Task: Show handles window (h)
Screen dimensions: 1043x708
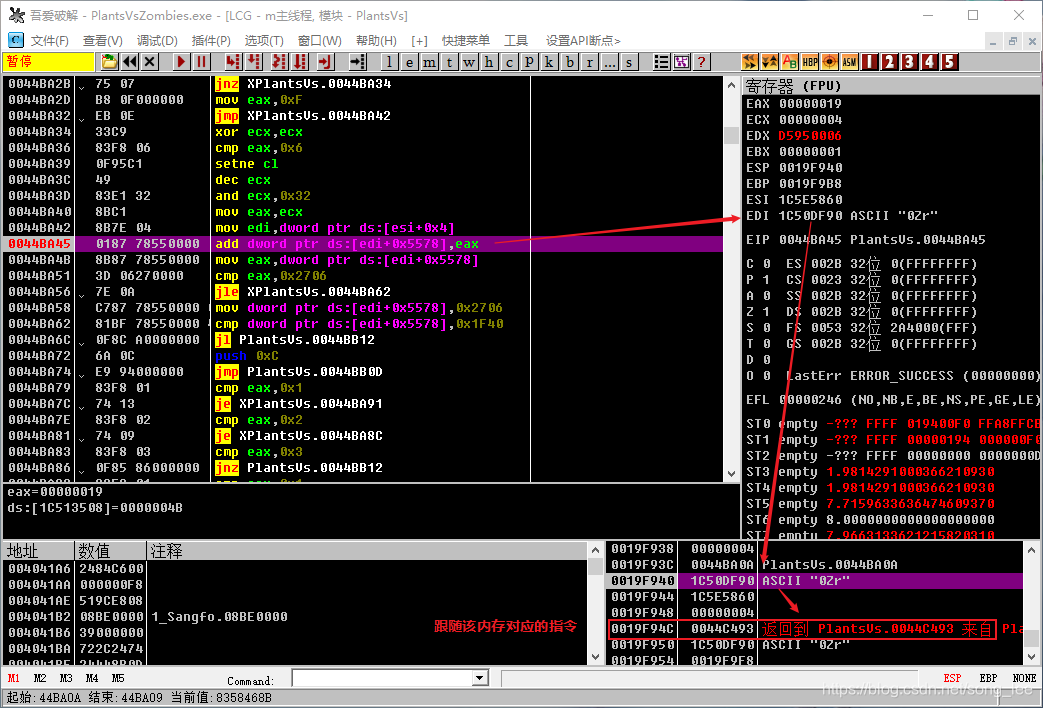Action: [489, 62]
